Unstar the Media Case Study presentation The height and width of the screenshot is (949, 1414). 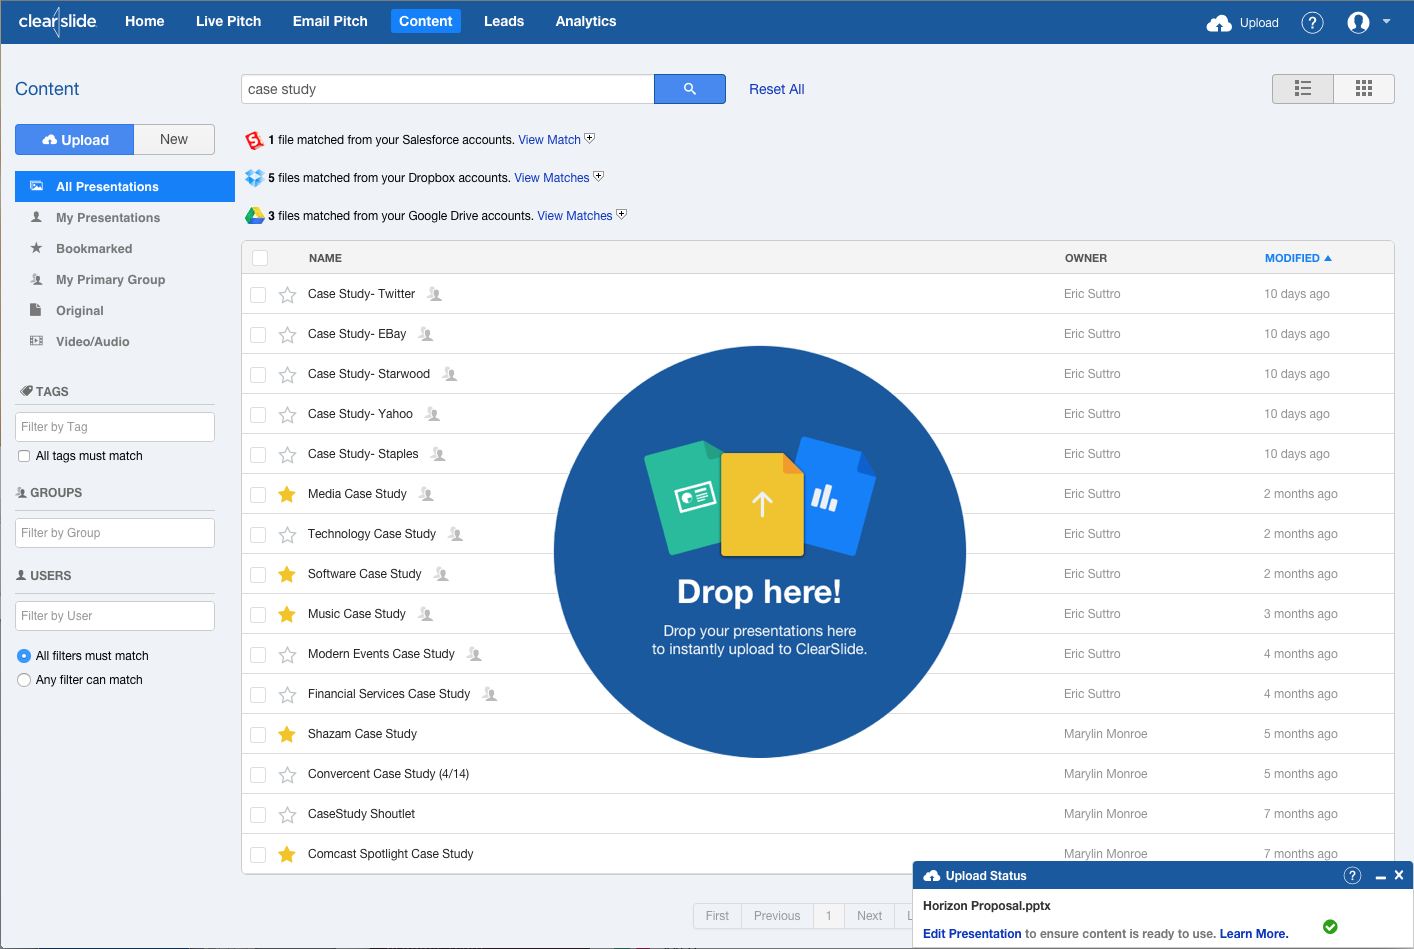pyautogui.click(x=287, y=494)
